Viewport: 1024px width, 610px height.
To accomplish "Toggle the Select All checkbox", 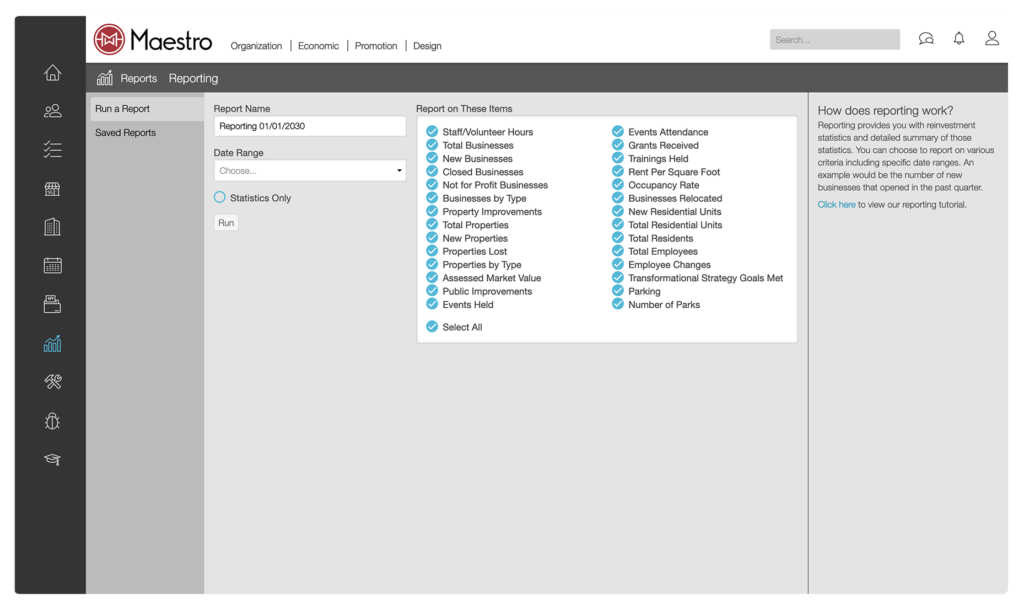I will [432, 327].
